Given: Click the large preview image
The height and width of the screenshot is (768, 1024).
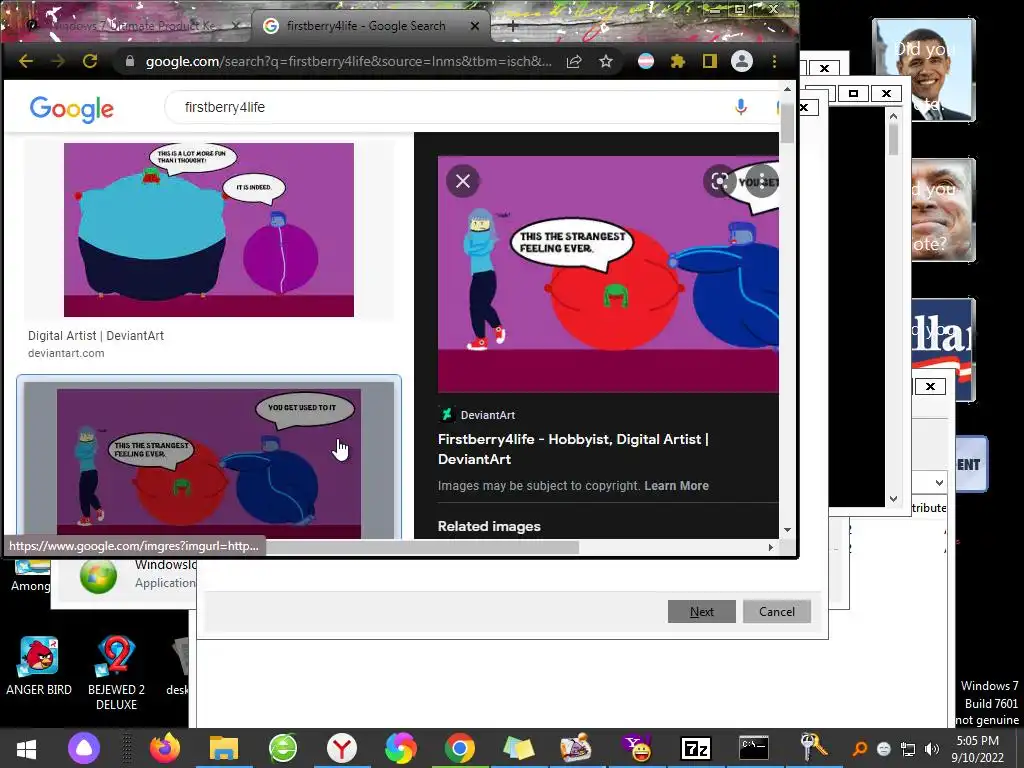Looking at the screenshot, I should tap(608, 274).
